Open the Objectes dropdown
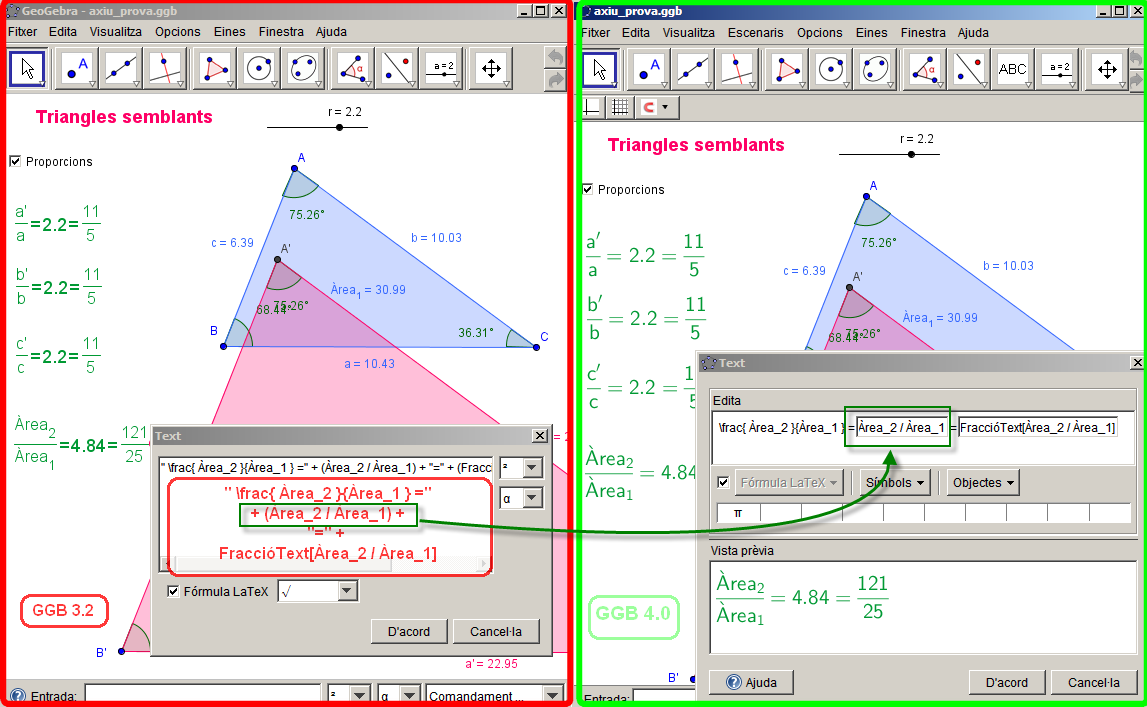The width and height of the screenshot is (1147, 707). [983, 483]
